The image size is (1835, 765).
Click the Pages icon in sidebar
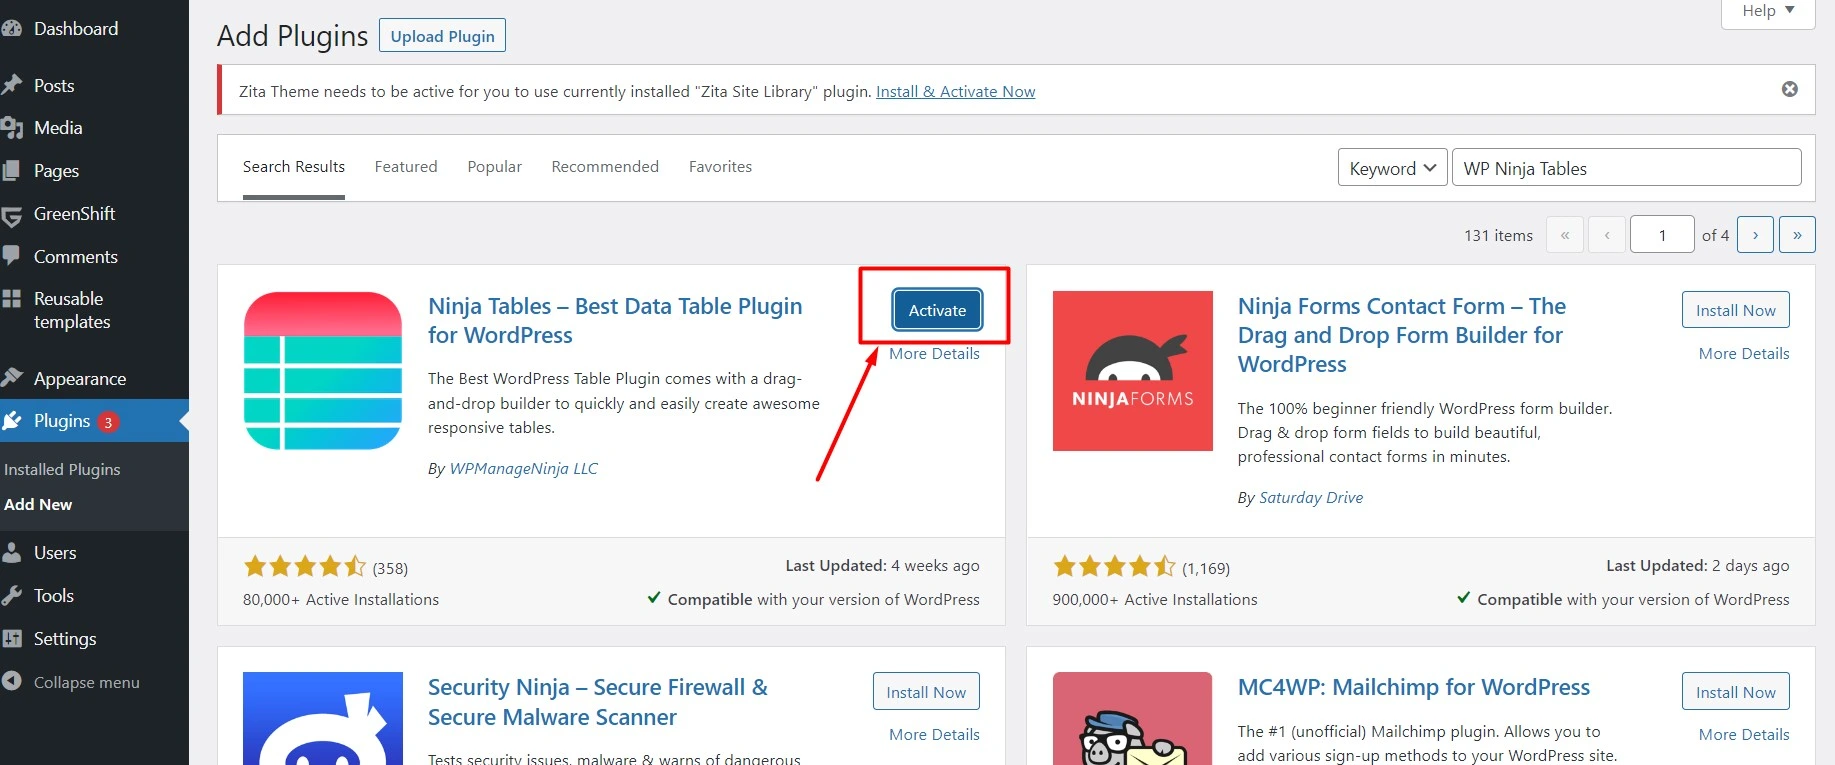(12, 171)
